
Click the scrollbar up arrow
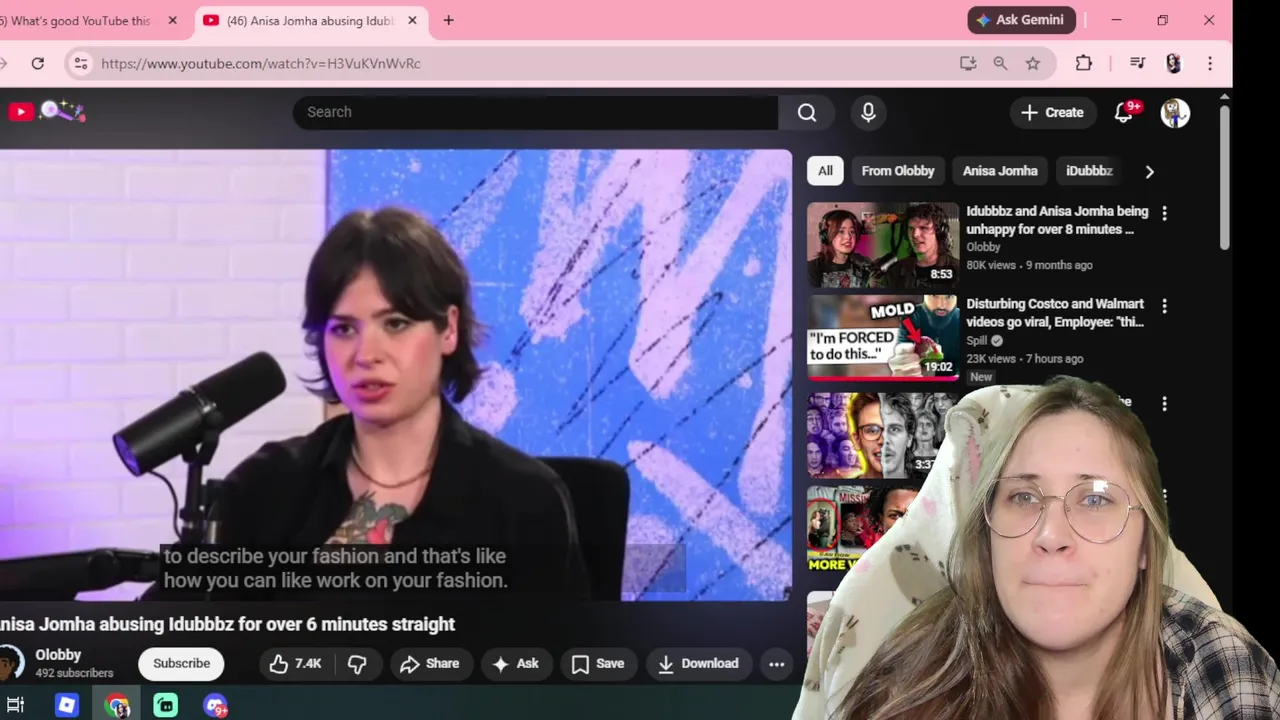[x=1225, y=96]
